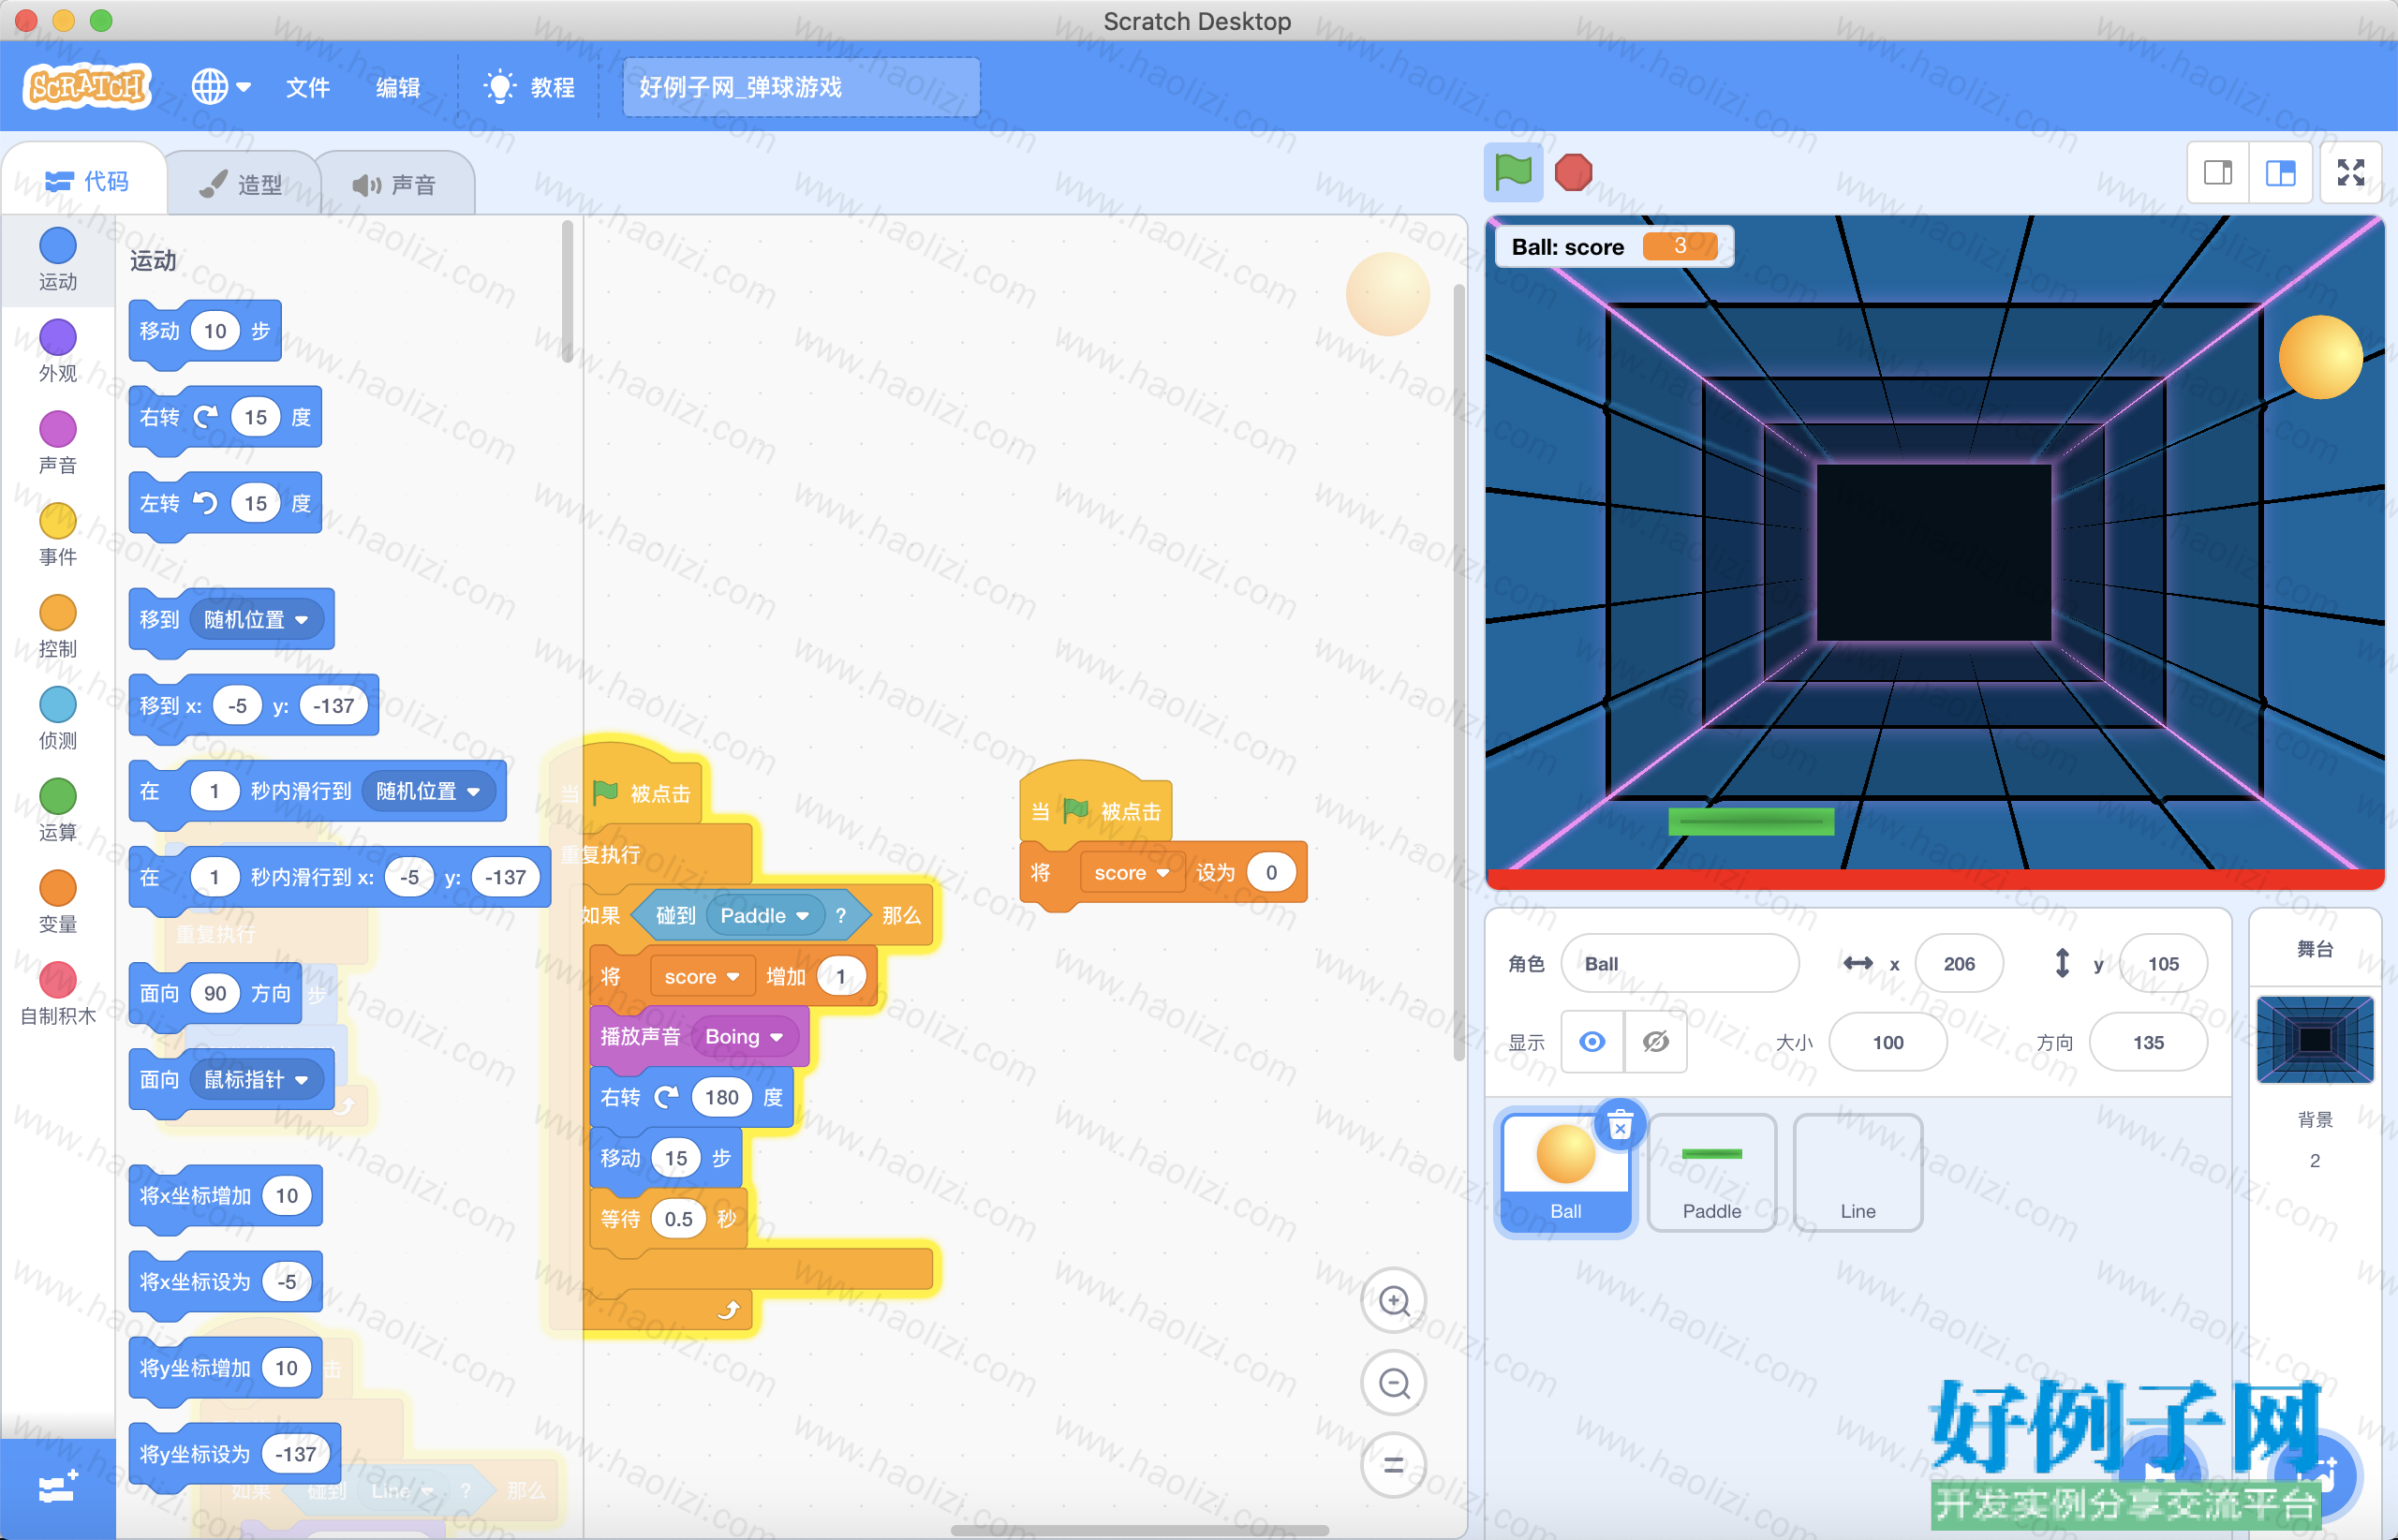Select the Paddle sprite thumbnail
Screen dimensions: 2398x1540
point(1711,1172)
